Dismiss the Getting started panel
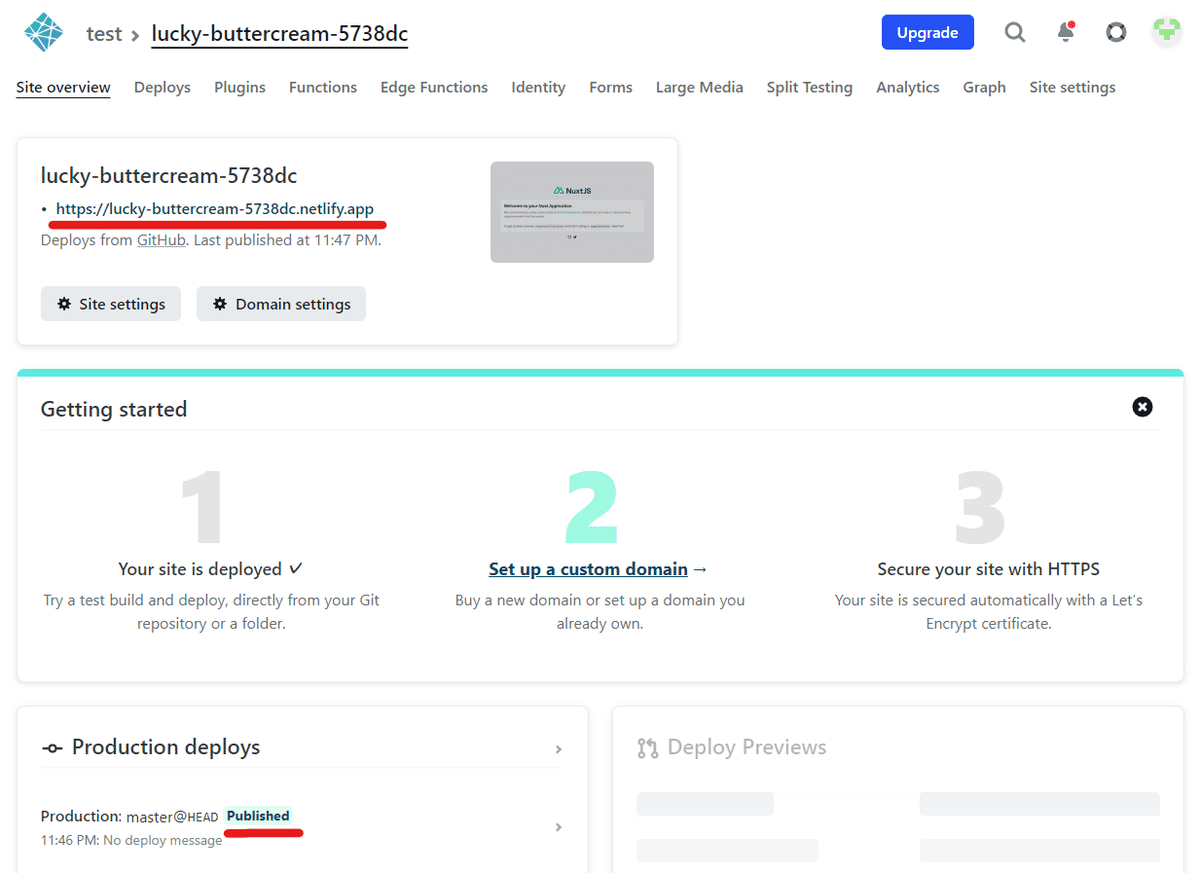This screenshot has height=873, width=1200. point(1142,407)
